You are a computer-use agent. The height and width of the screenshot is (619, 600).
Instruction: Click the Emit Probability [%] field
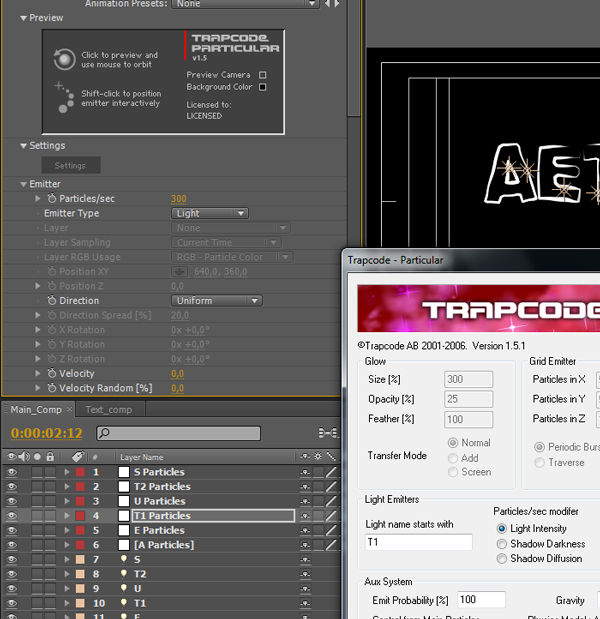(x=481, y=600)
